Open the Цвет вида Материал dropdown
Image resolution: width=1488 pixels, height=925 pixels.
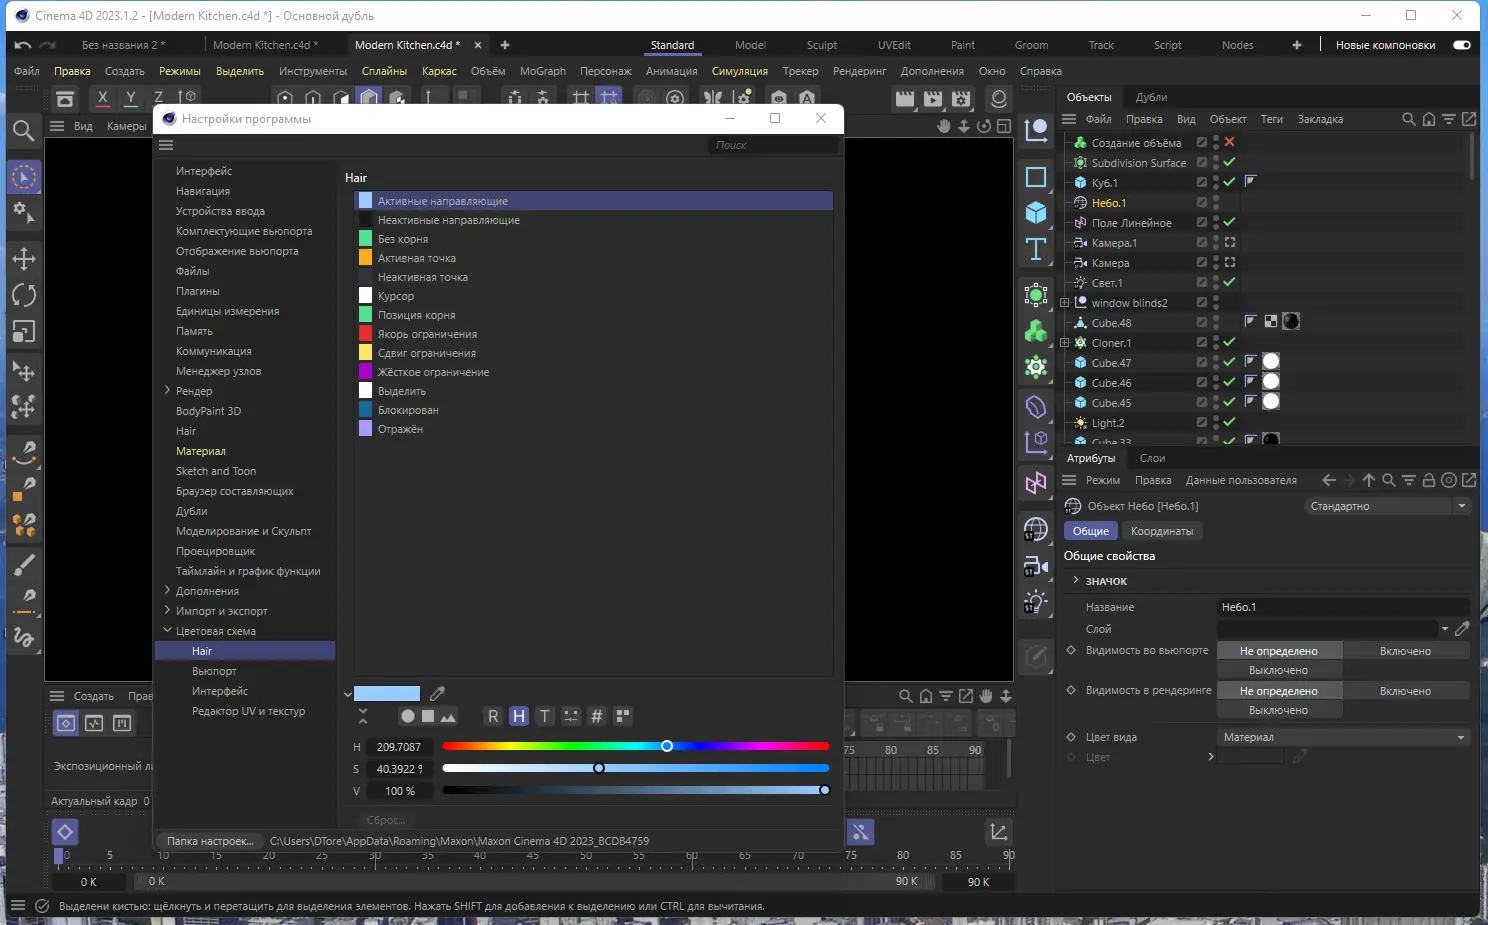coord(1344,737)
